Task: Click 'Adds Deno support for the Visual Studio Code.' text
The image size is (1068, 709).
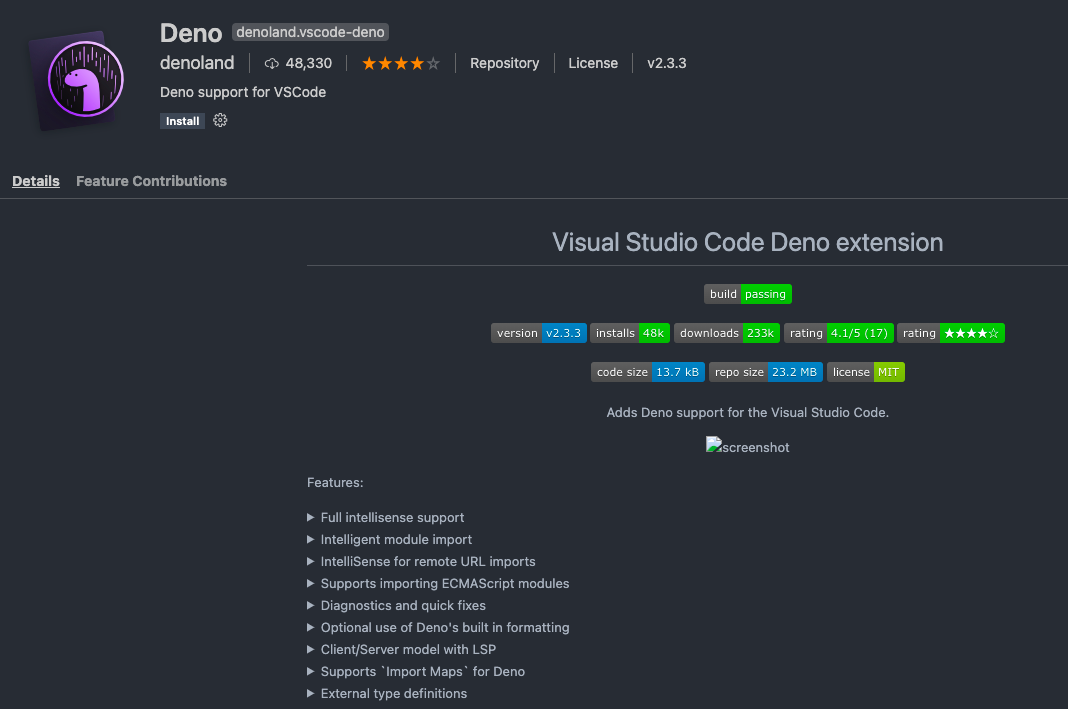Action: (x=747, y=412)
